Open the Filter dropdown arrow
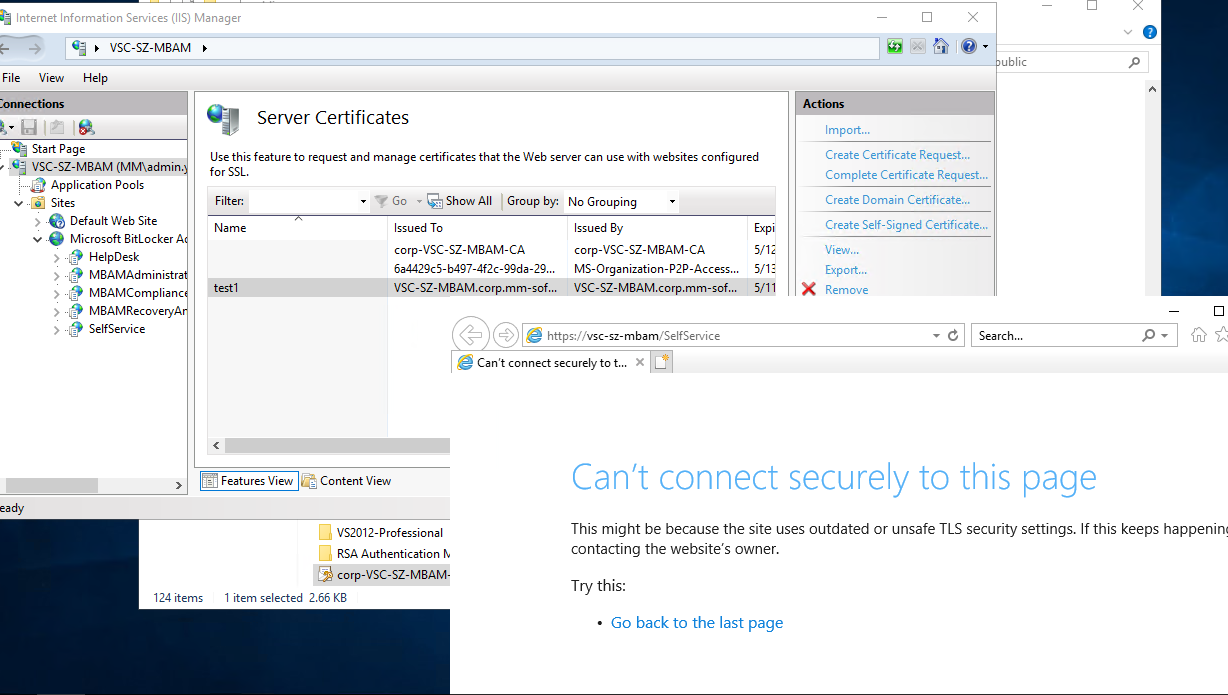The image size is (1228, 695). (364, 200)
